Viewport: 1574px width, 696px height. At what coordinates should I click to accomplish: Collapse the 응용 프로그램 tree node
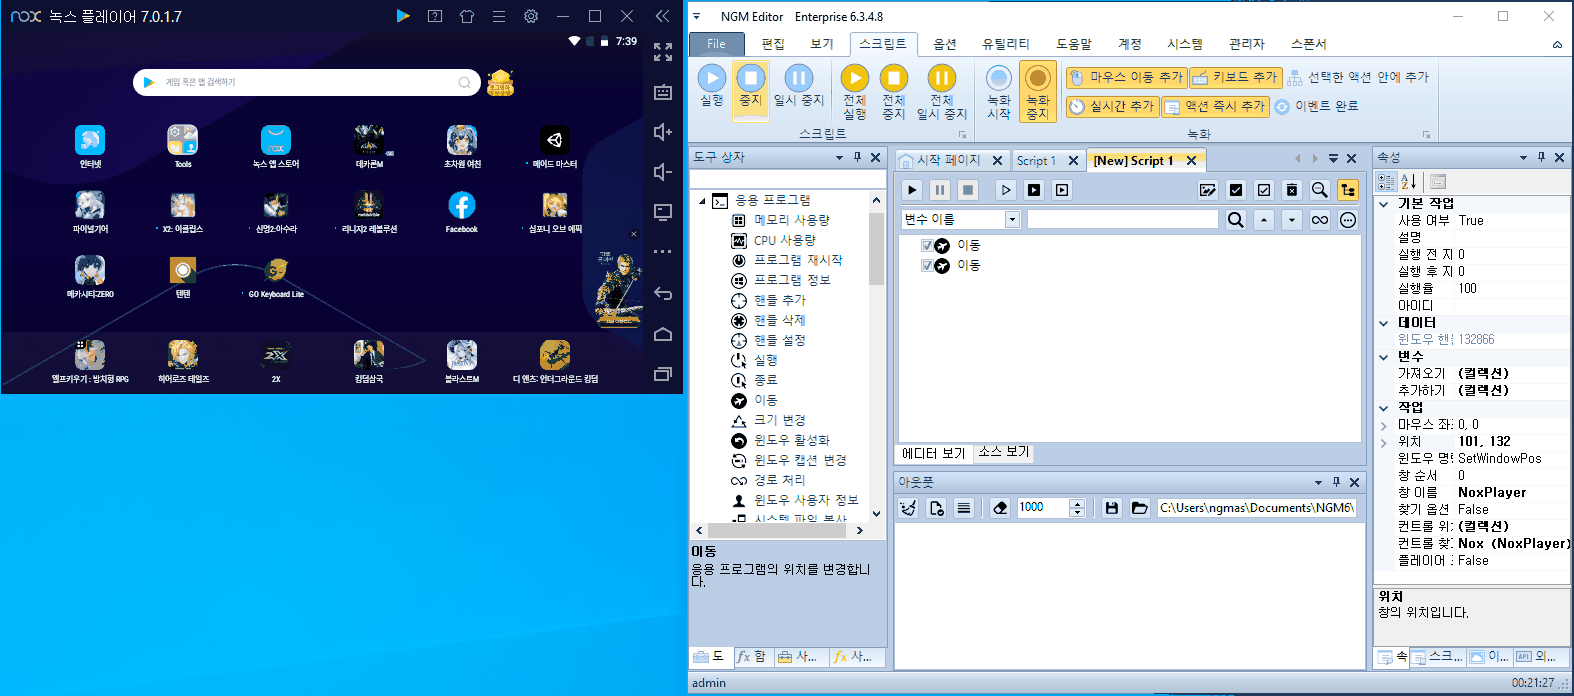coord(702,200)
